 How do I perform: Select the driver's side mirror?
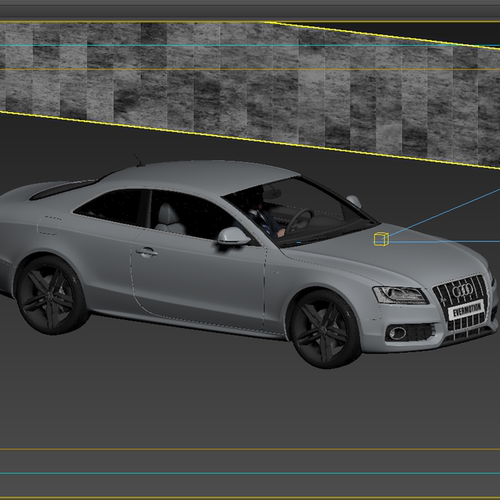(233, 236)
